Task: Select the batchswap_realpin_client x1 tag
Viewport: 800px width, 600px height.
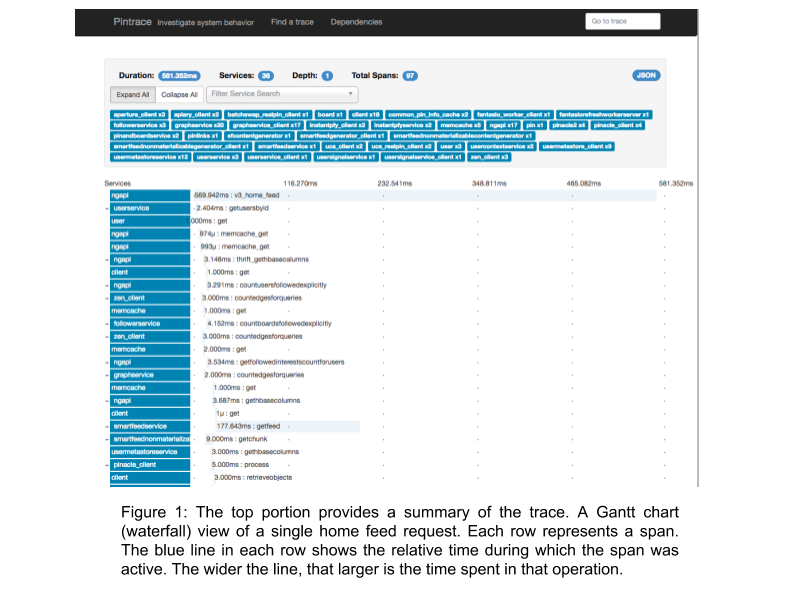Action: pyautogui.click(x=268, y=115)
